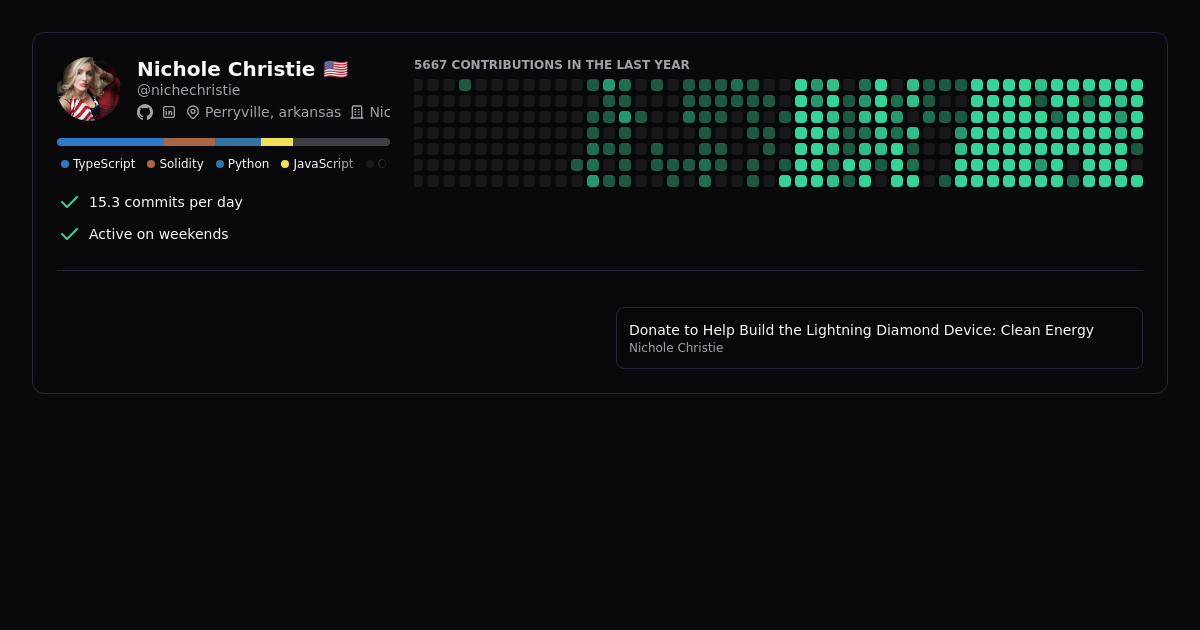Click the @nichechristie username

189,90
